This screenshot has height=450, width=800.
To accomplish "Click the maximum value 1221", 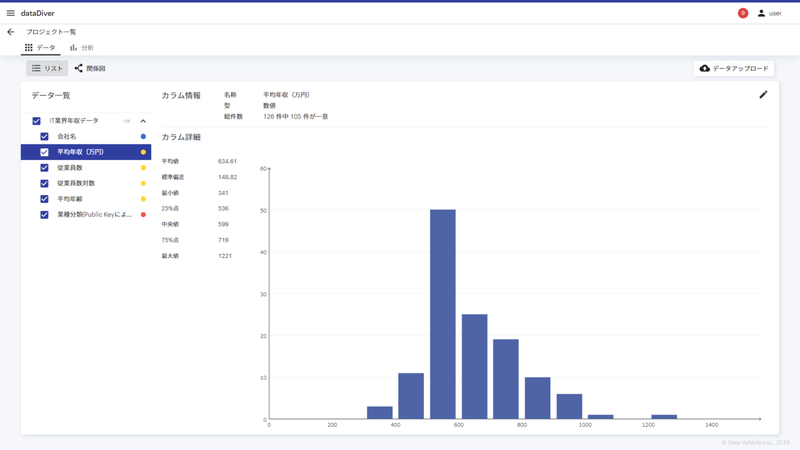I will pyautogui.click(x=224, y=256).
